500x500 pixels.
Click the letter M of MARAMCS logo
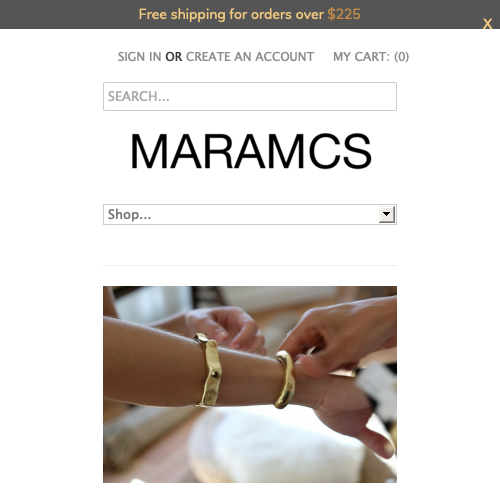[x=149, y=151]
